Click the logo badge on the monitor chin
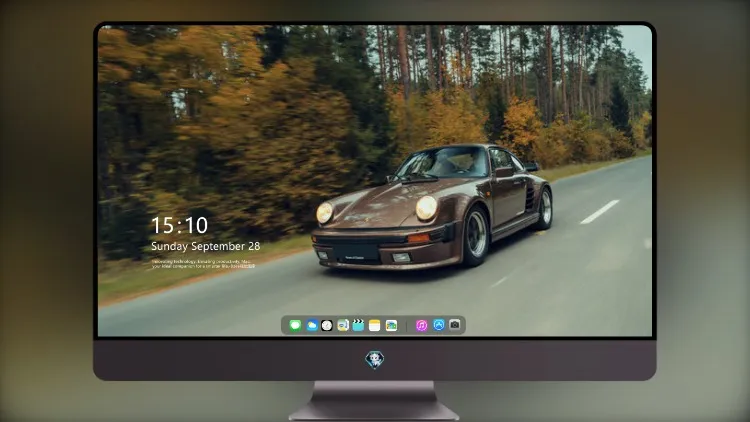 [x=375, y=360]
